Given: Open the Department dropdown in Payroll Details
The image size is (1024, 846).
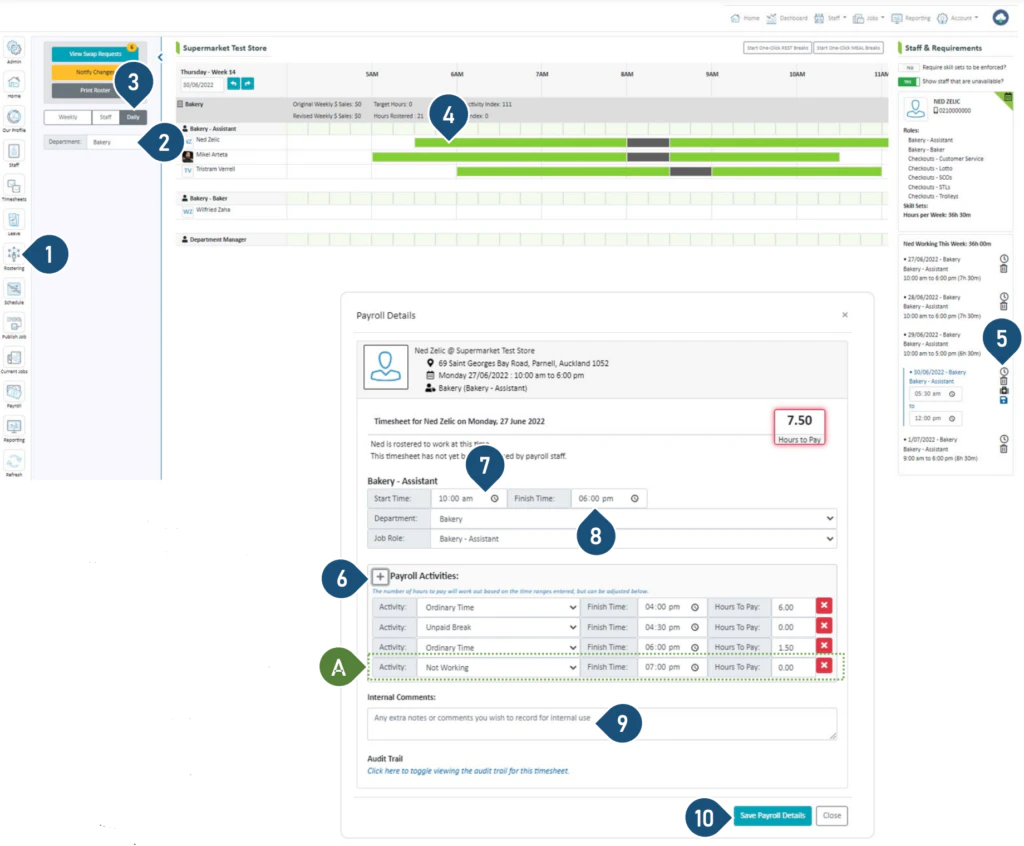Looking at the screenshot, I should (x=633, y=519).
